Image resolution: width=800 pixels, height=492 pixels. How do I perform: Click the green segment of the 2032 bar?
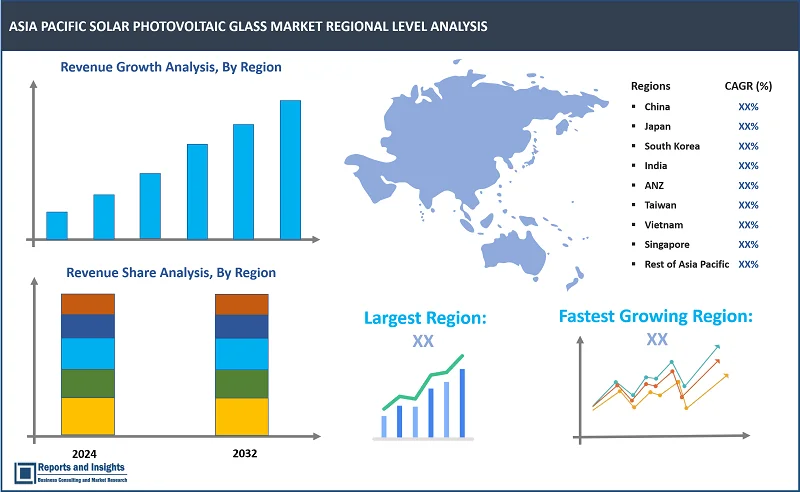click(242, 384)
